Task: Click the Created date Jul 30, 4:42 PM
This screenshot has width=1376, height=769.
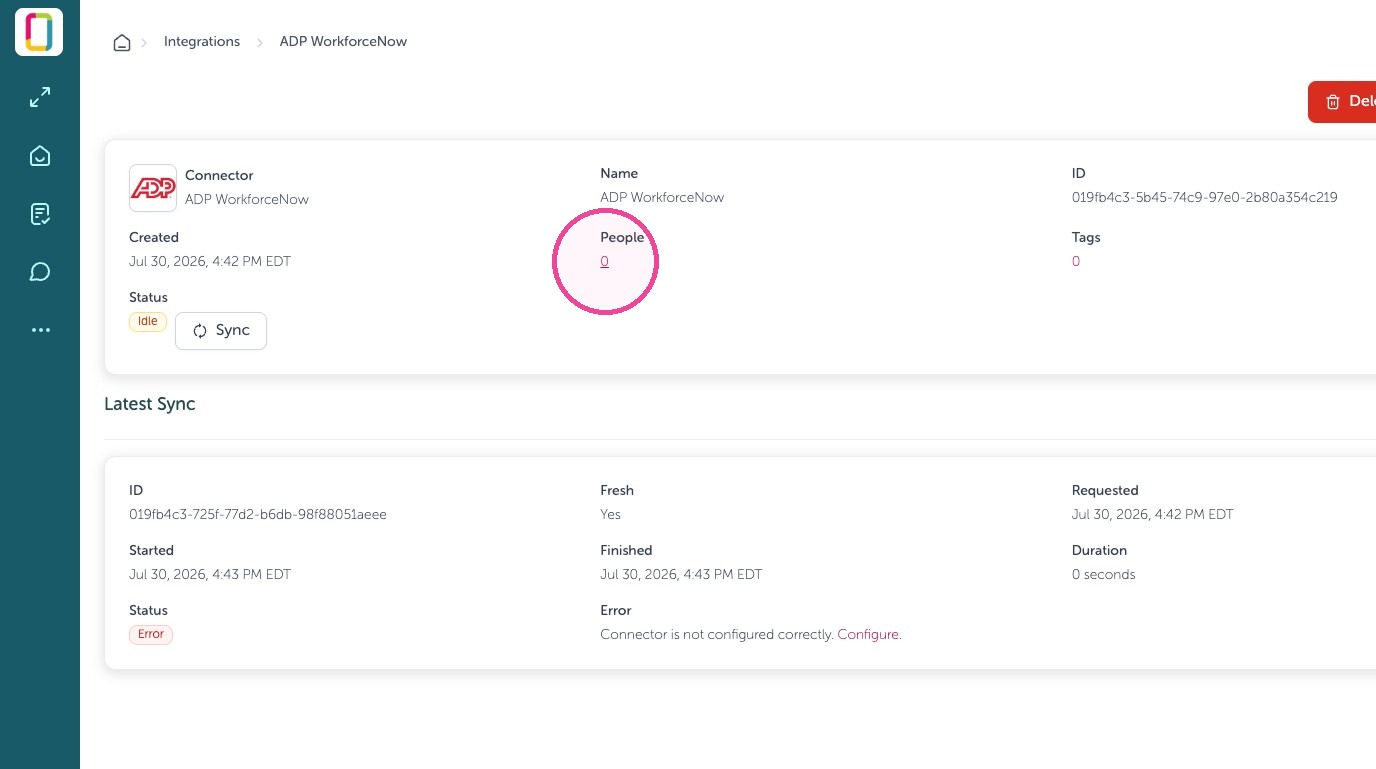Action: click(210, 262)
